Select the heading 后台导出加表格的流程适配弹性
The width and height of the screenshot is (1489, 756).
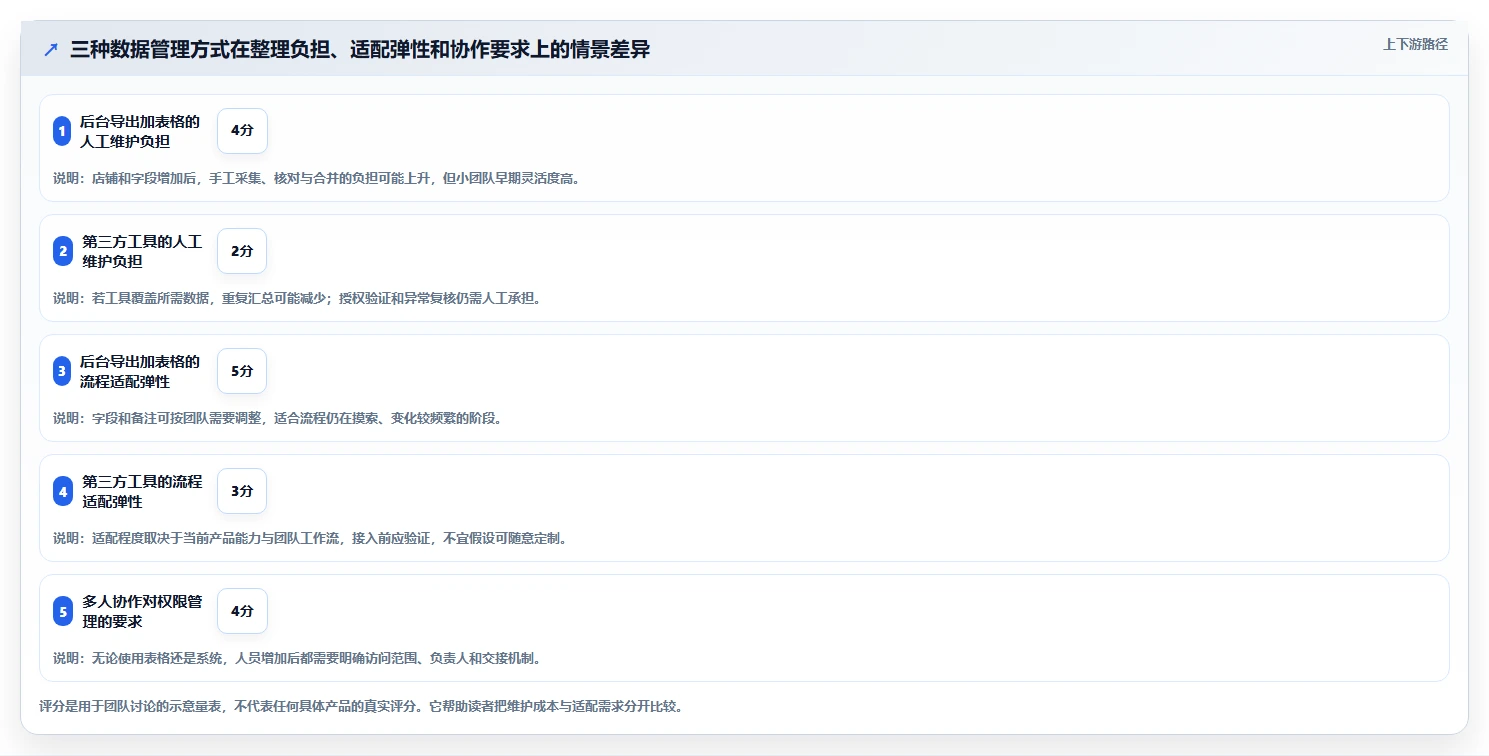[140, 371]
